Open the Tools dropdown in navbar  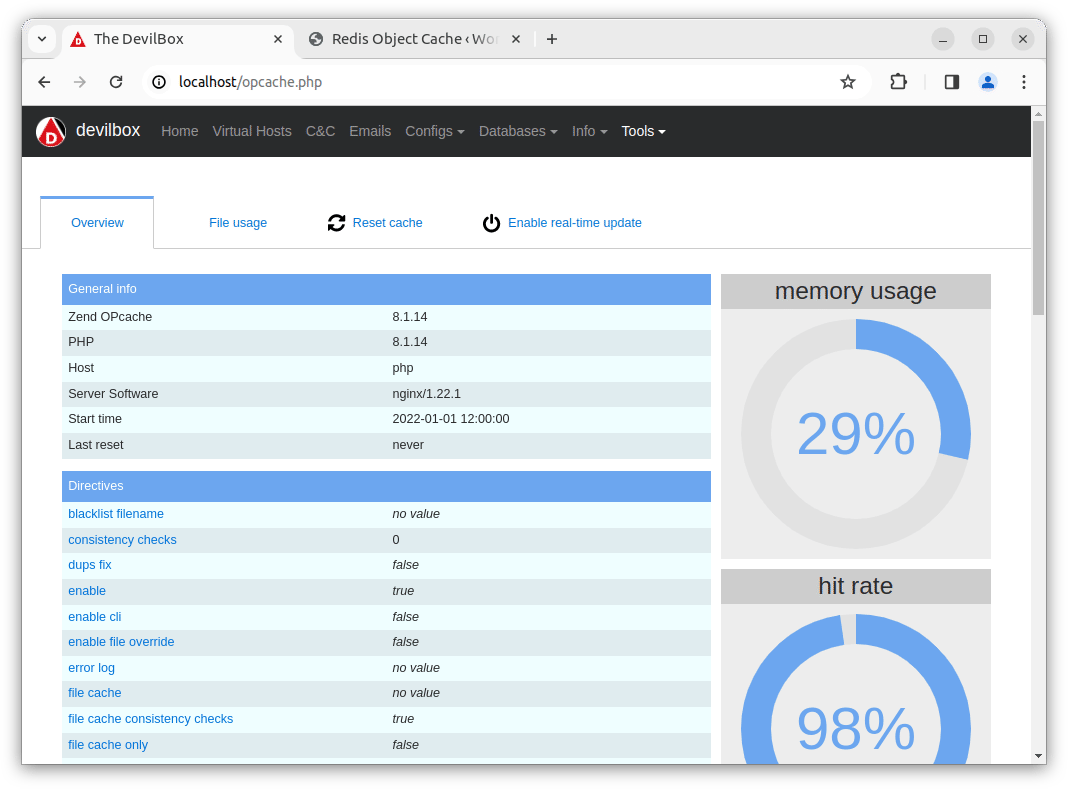643,131
